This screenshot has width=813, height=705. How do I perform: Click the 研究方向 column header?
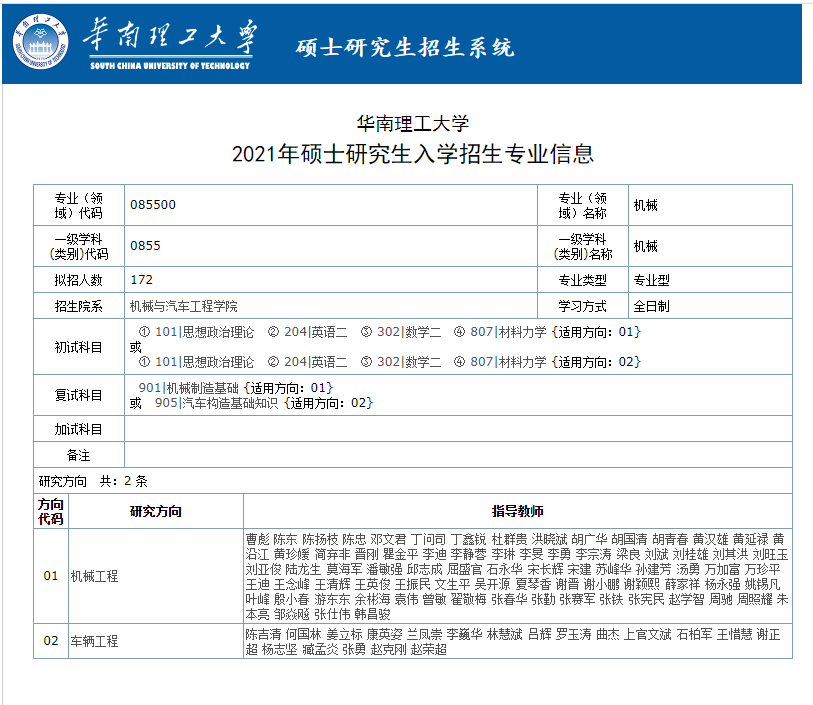[x=156, y=511]
